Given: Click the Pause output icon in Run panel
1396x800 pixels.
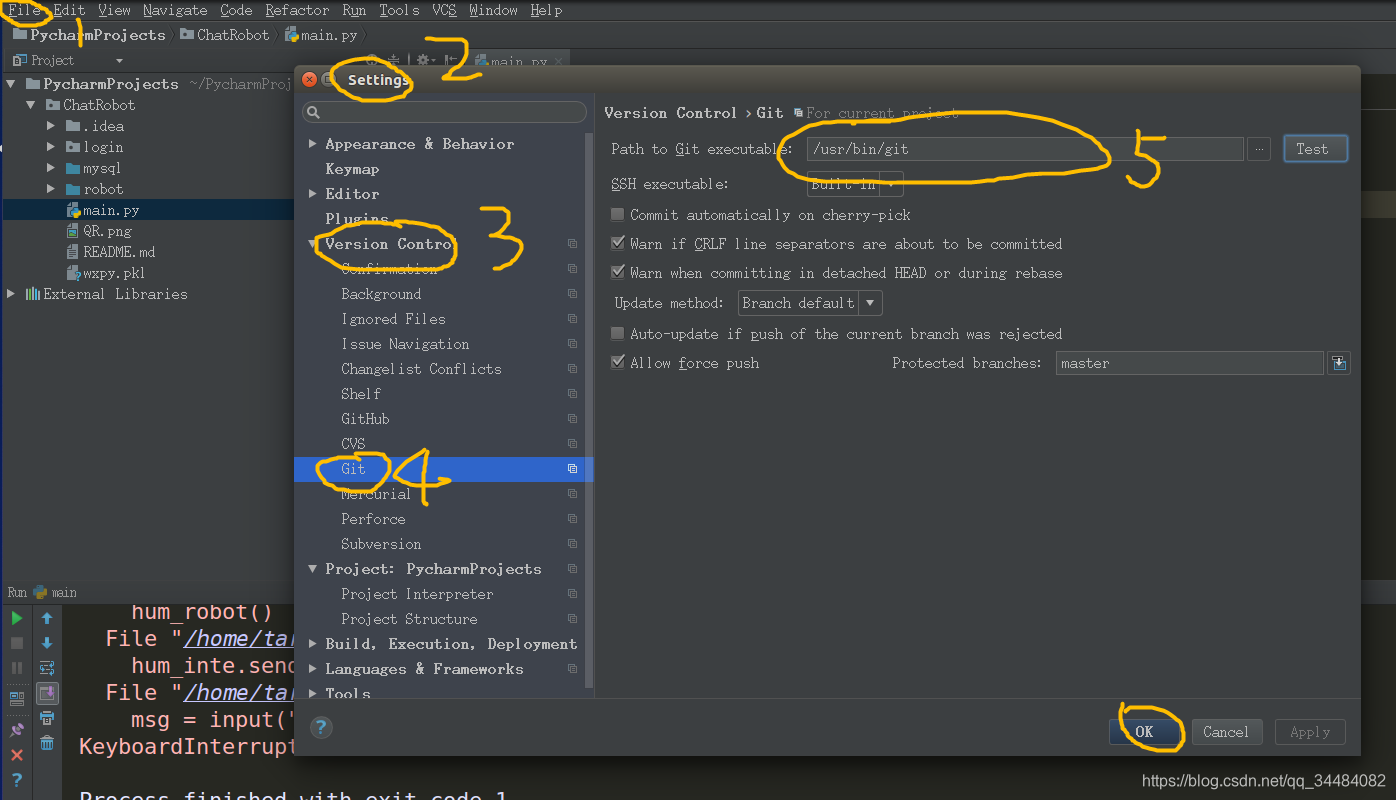Looking at the screenshot, I should [x=17, y=668].
